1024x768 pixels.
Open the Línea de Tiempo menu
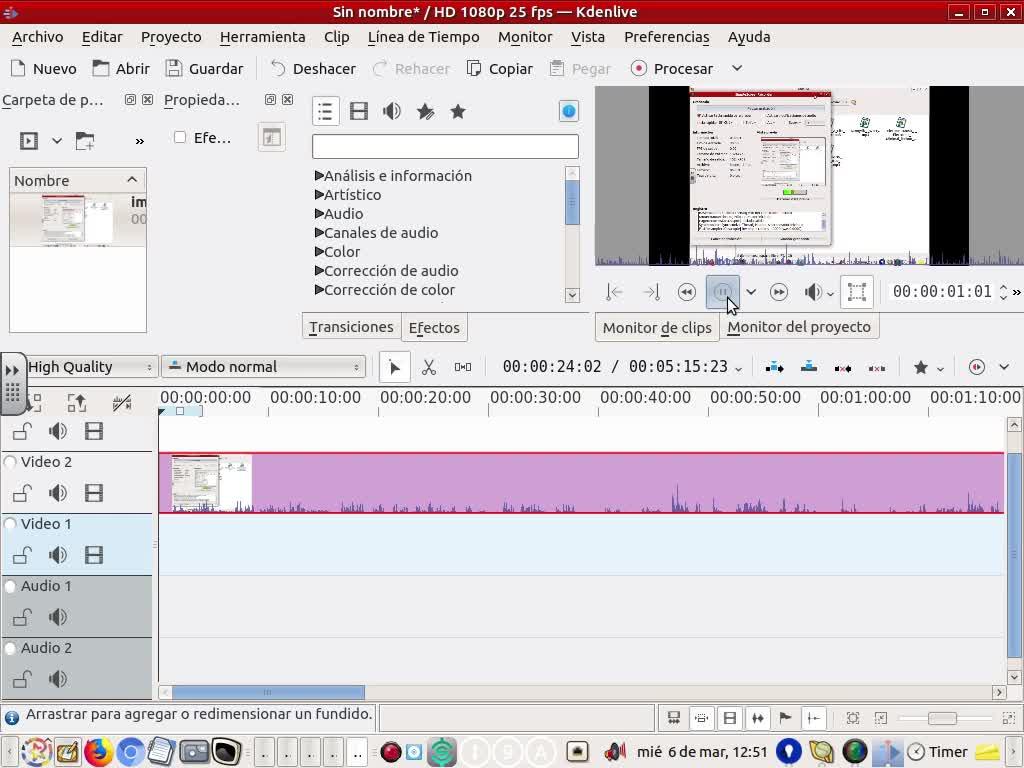[x=423, y=37]
